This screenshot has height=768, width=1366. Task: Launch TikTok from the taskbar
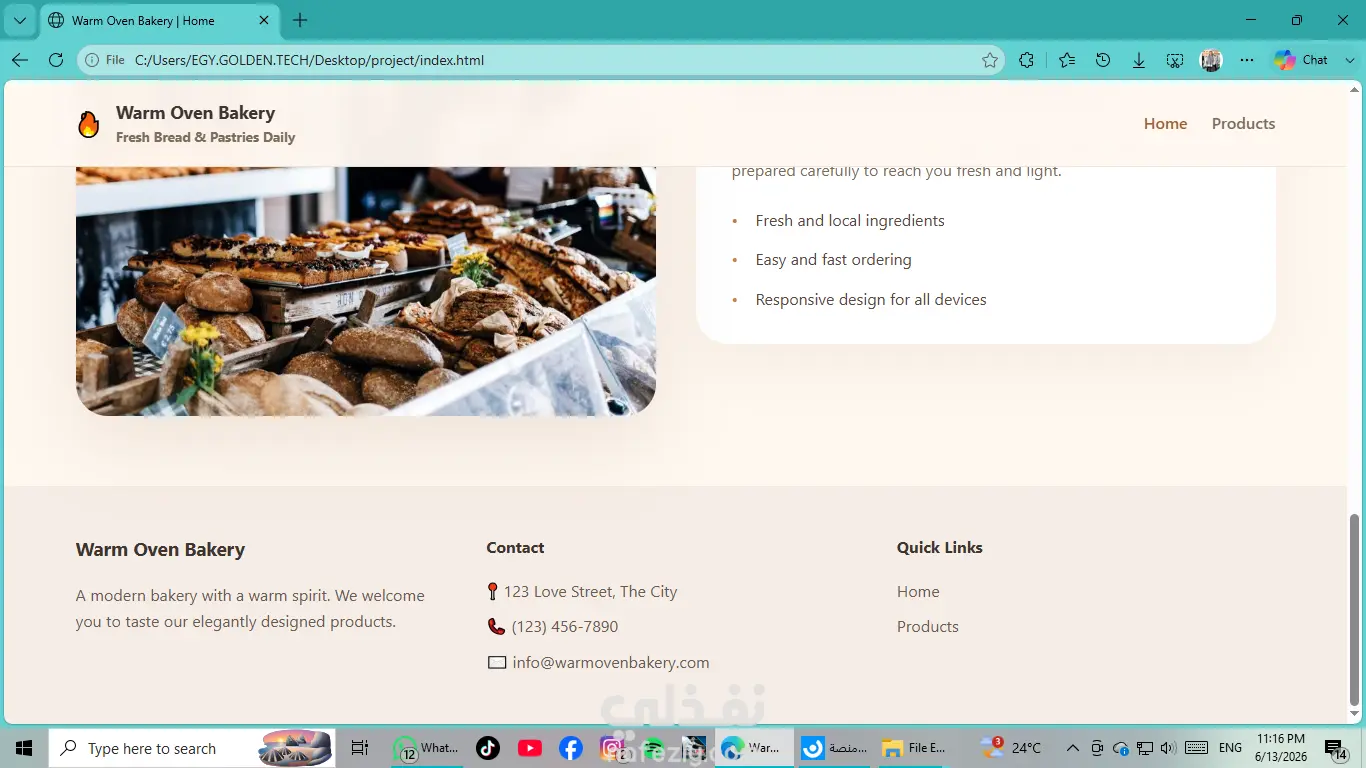[488, 748]
